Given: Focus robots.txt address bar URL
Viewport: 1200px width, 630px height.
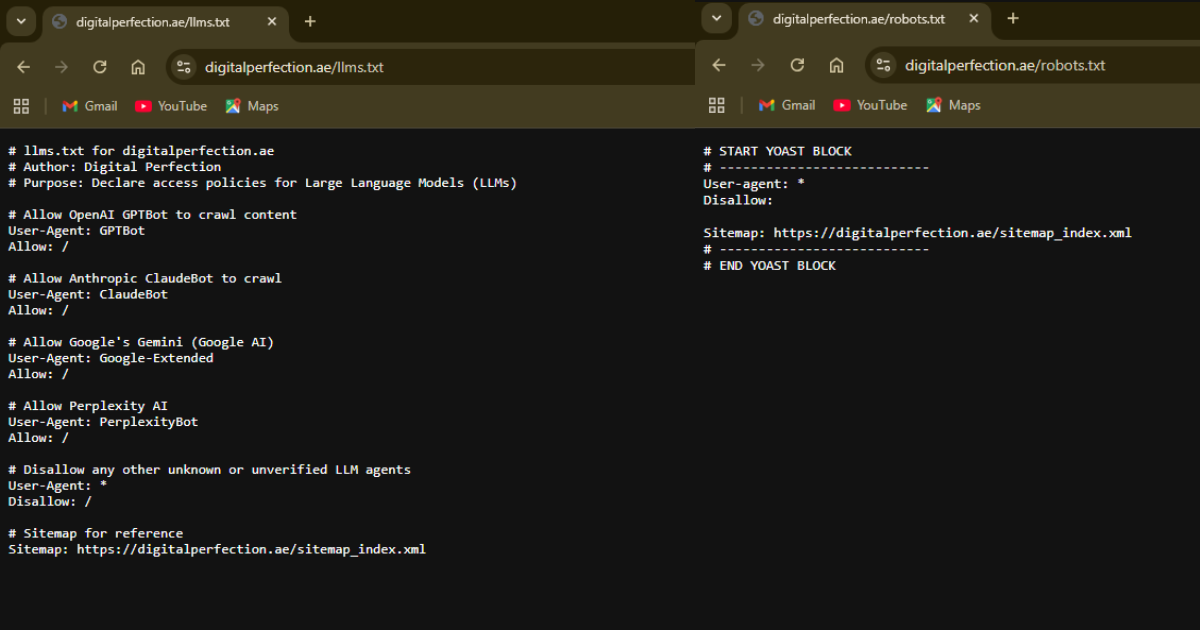Looking at the screenshot, I should tap(1005, 65).
